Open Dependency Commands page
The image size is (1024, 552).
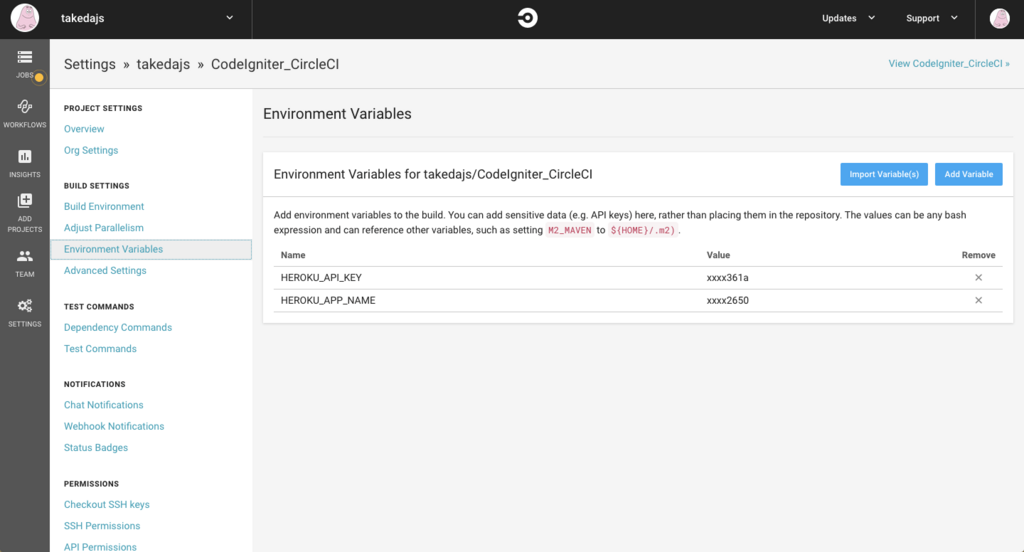[x=118, y=327]
